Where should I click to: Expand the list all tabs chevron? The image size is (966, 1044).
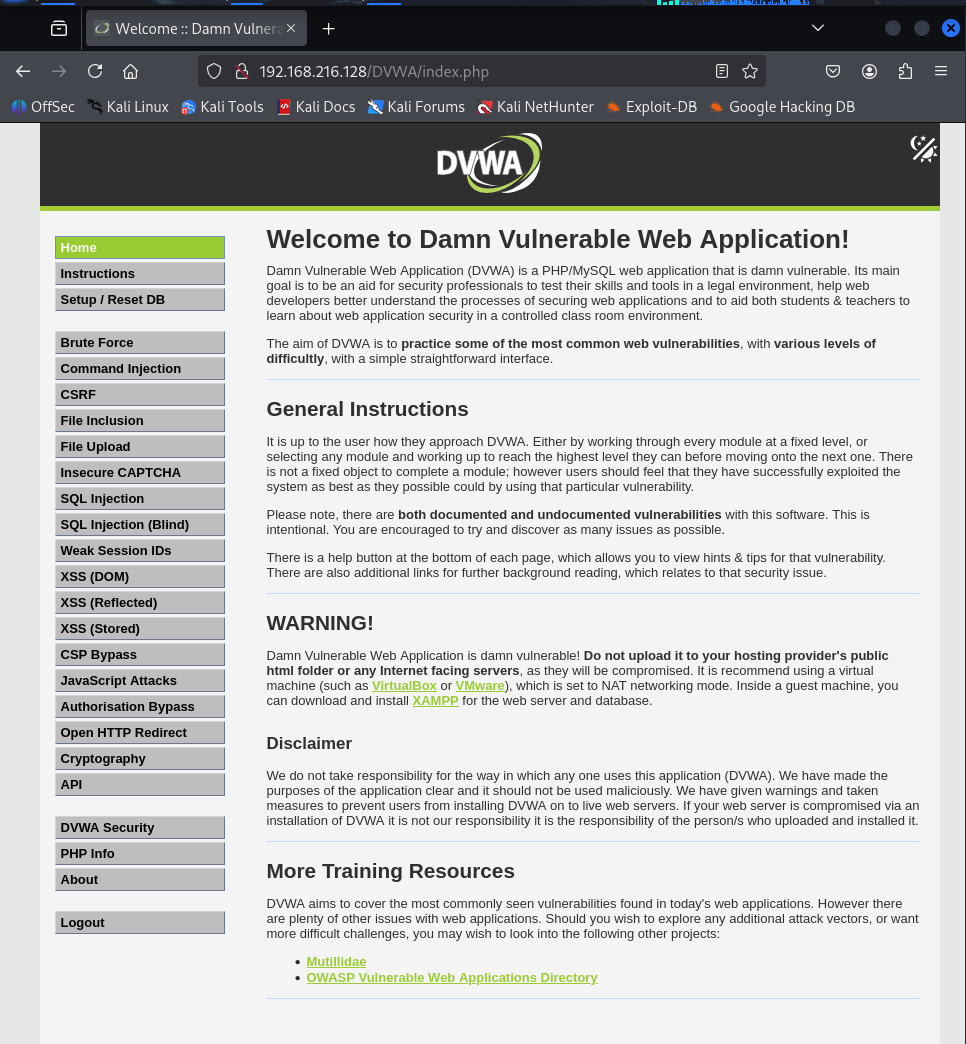[x=818, y=28]
